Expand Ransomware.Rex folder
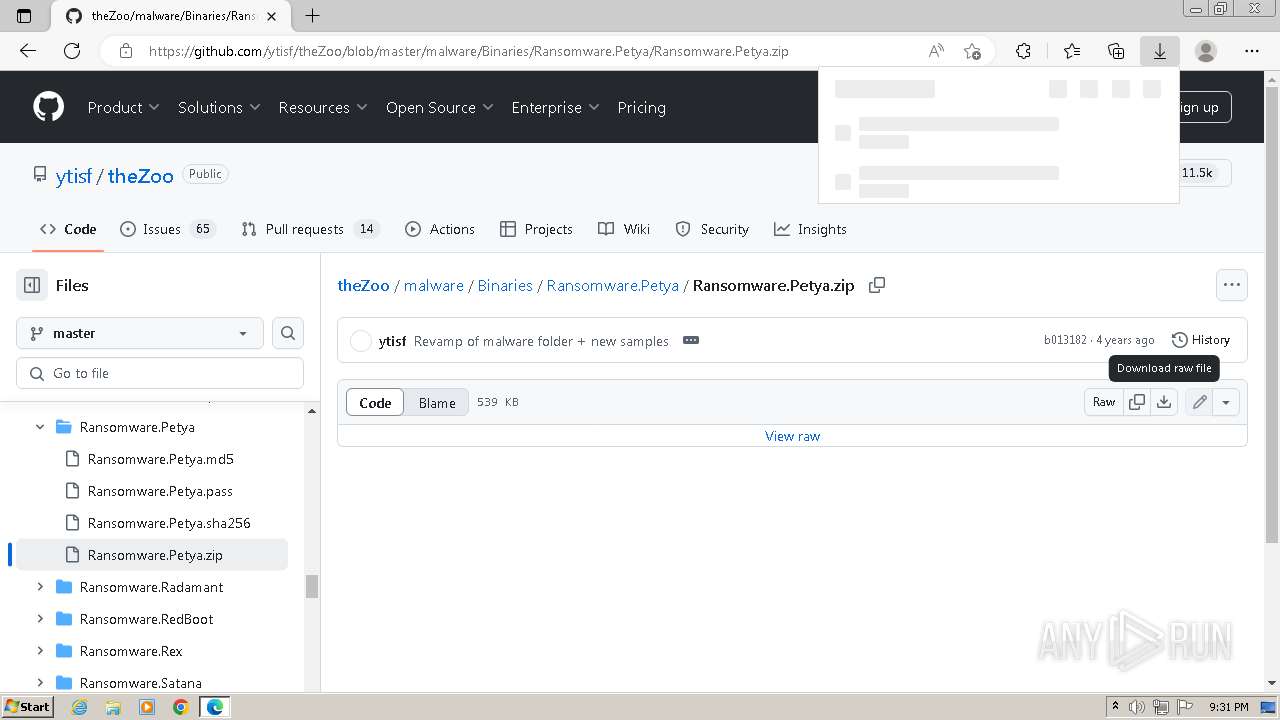Image resolution: width=1280 pixels, height=720 pixels. pos(40,651)
